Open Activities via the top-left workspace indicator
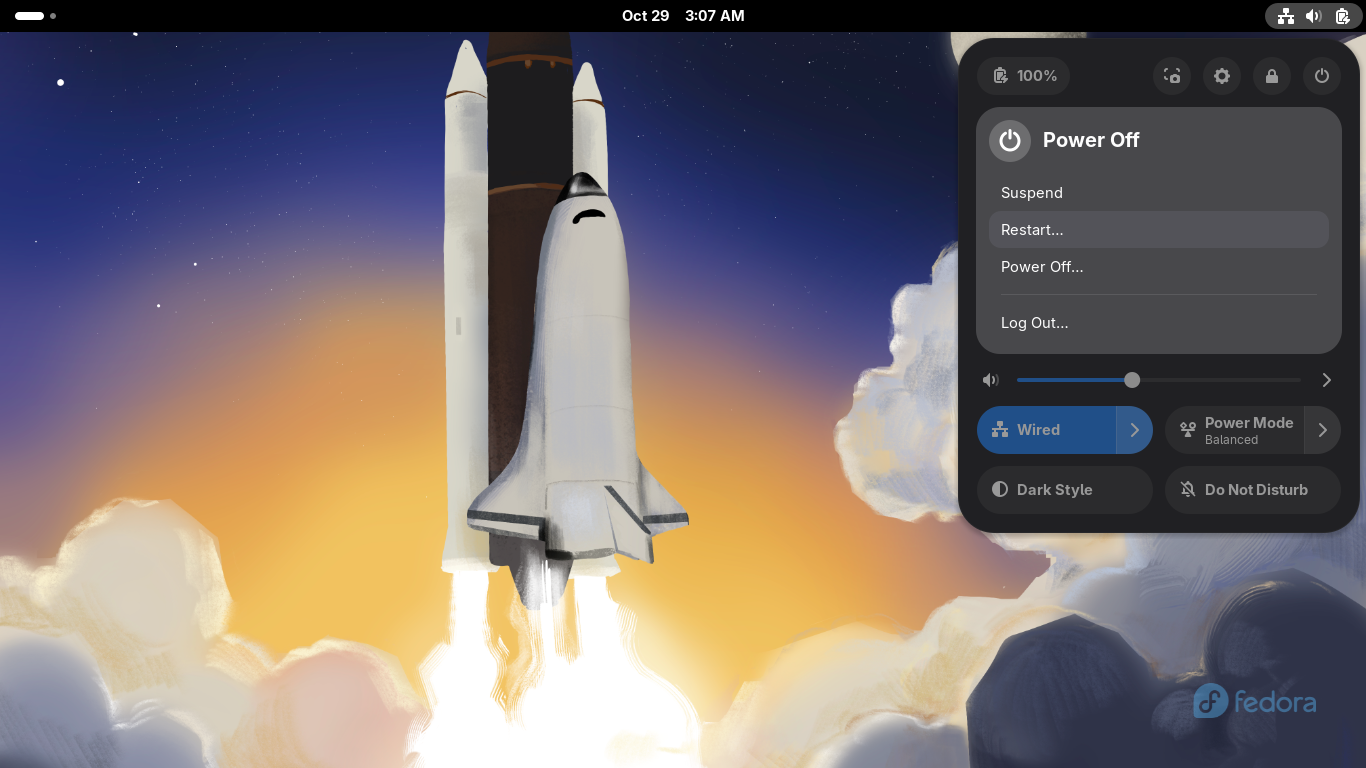The image size is (1366, 768). coord(35,16)
